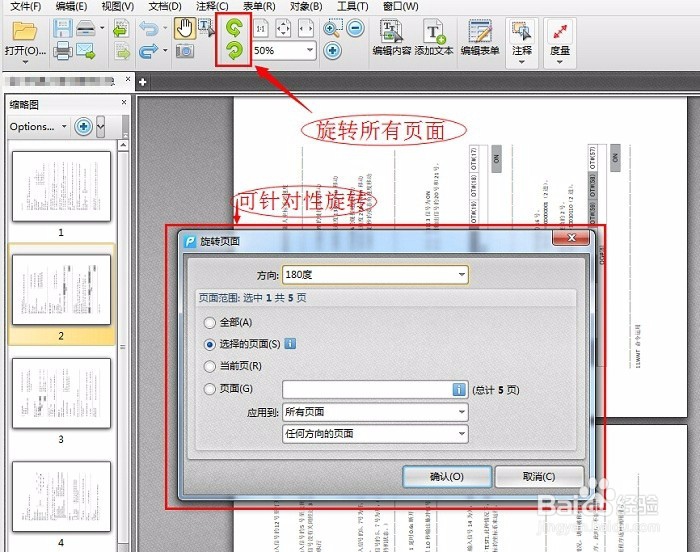Zoom in with the toolbar plus icon
The width and height of the screenshot is (700, 552).
click(x=332, y=50)
